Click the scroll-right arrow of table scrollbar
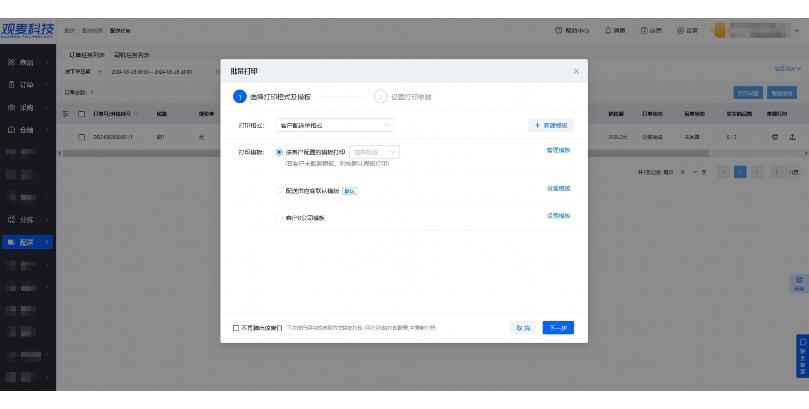This screenshot has height=409, width=809. [x=805, y=153]
